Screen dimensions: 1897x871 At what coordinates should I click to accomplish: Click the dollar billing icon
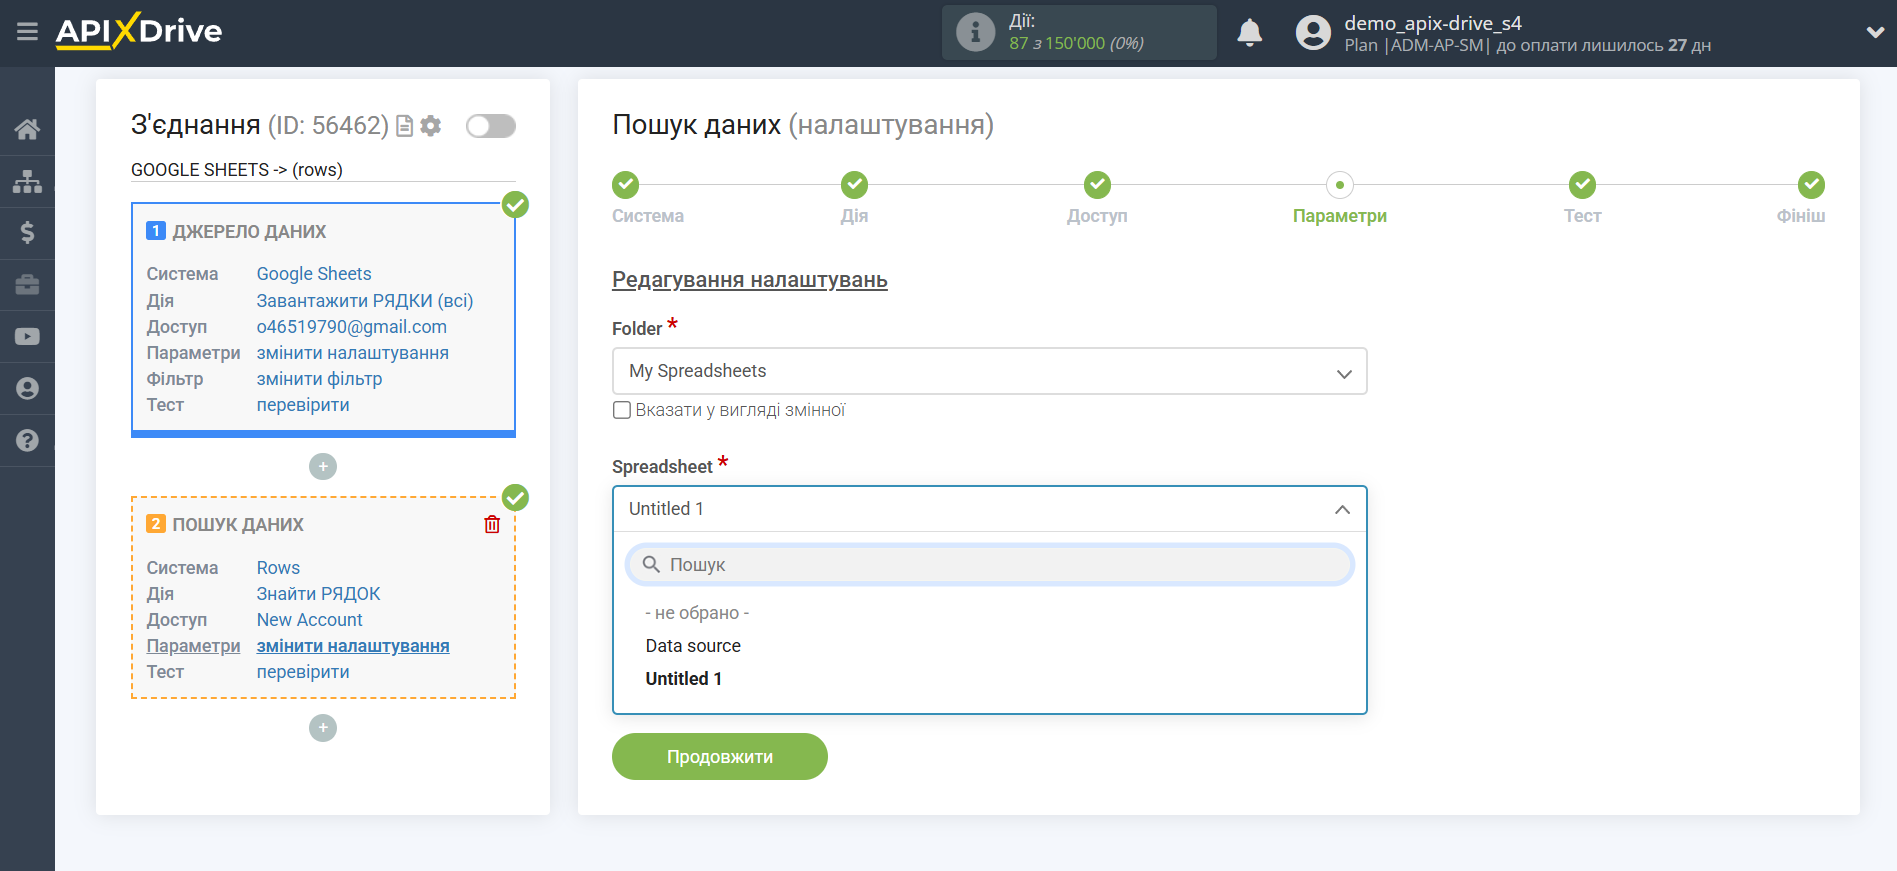tap(27, 233)
